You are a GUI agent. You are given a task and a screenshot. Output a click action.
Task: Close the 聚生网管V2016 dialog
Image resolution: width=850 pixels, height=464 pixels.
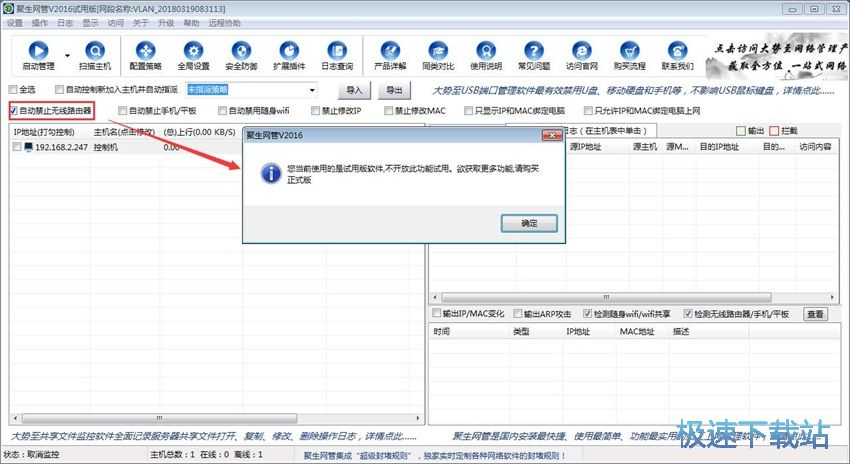click(x=552, y=135)
